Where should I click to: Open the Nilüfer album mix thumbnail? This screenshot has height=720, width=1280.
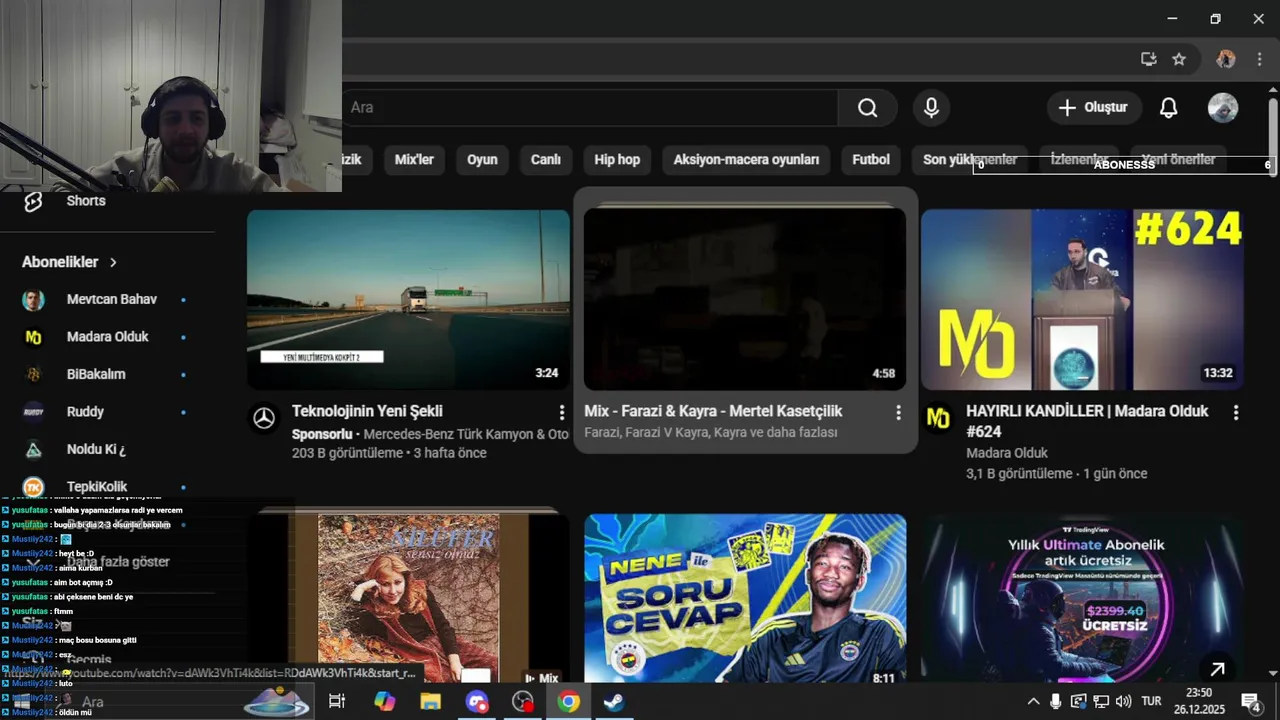(x=408, y=598)
